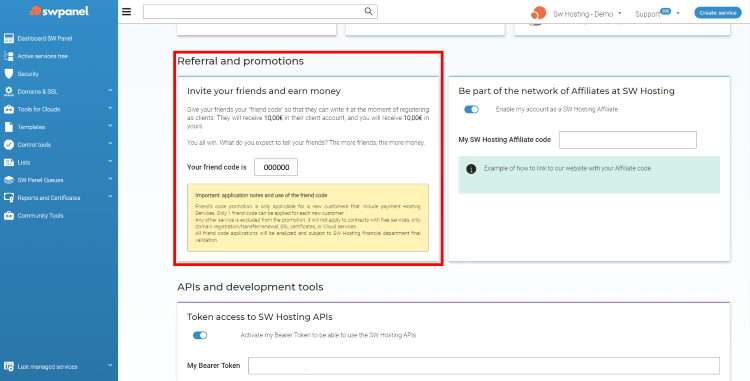The width and height of the screenshot is (750, 381).
Task: Open the Sw Hosting - Demo account dropdown
Action: pyautogui.click(x=587, y=14)
